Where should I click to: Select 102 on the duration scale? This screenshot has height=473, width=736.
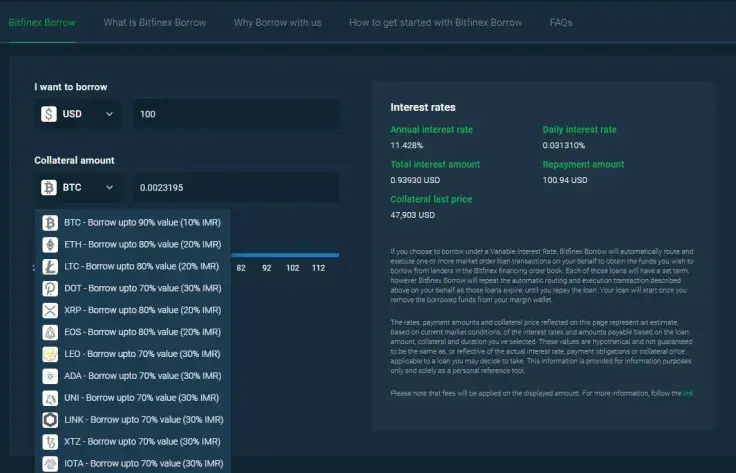tap(292, 268)
